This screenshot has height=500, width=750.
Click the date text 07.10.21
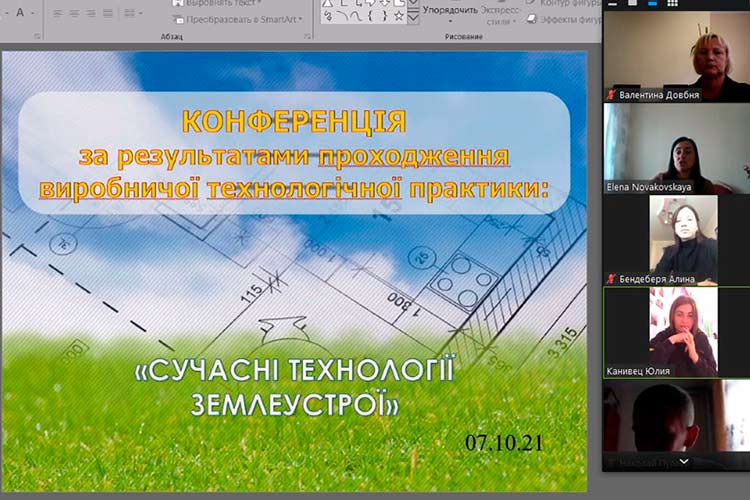(x=504, y=443)
